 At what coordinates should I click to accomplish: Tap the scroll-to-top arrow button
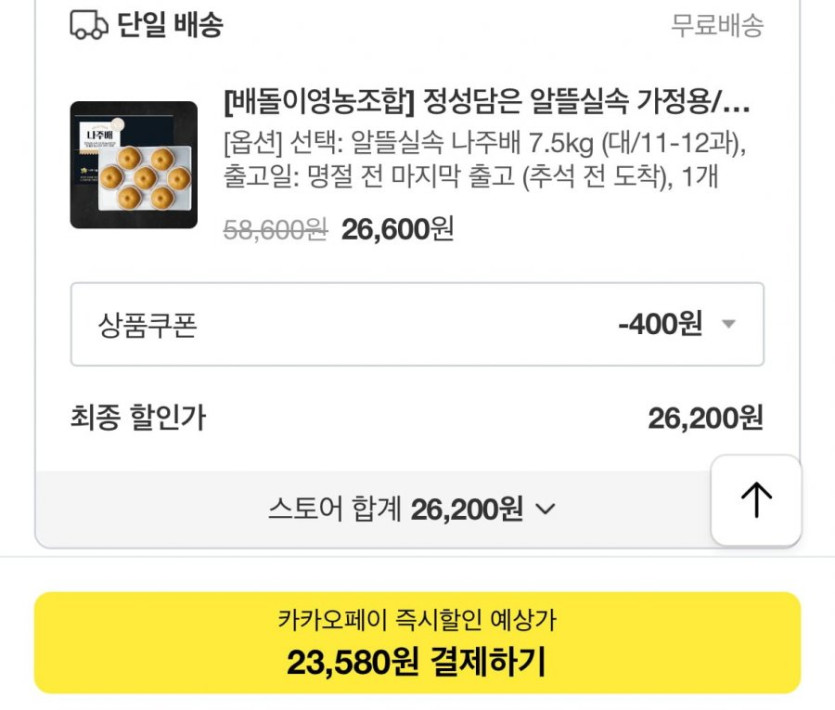756,500
